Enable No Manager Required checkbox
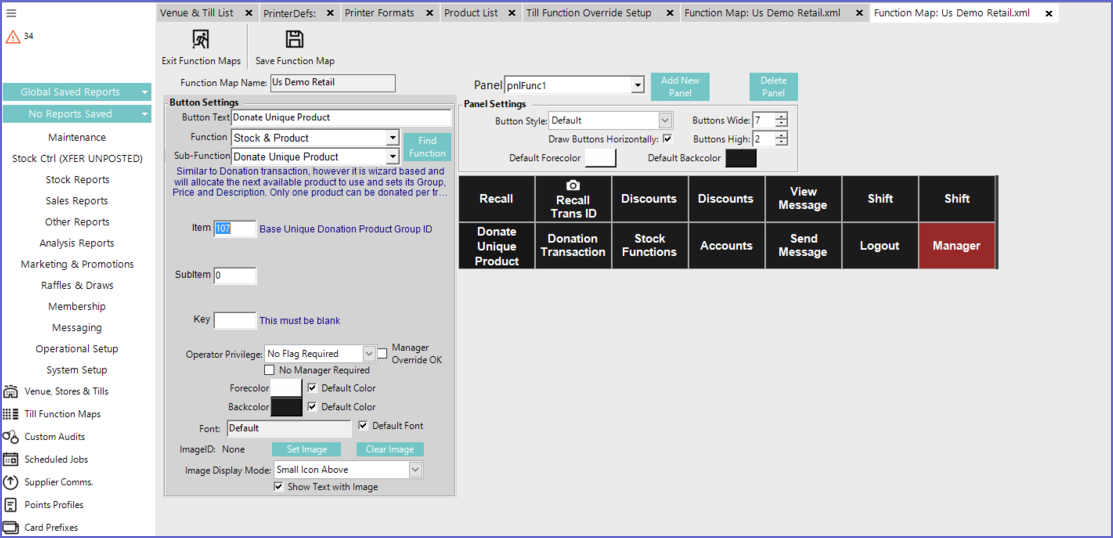Screen dimensions: 1113x538 (x=269, y=370)
